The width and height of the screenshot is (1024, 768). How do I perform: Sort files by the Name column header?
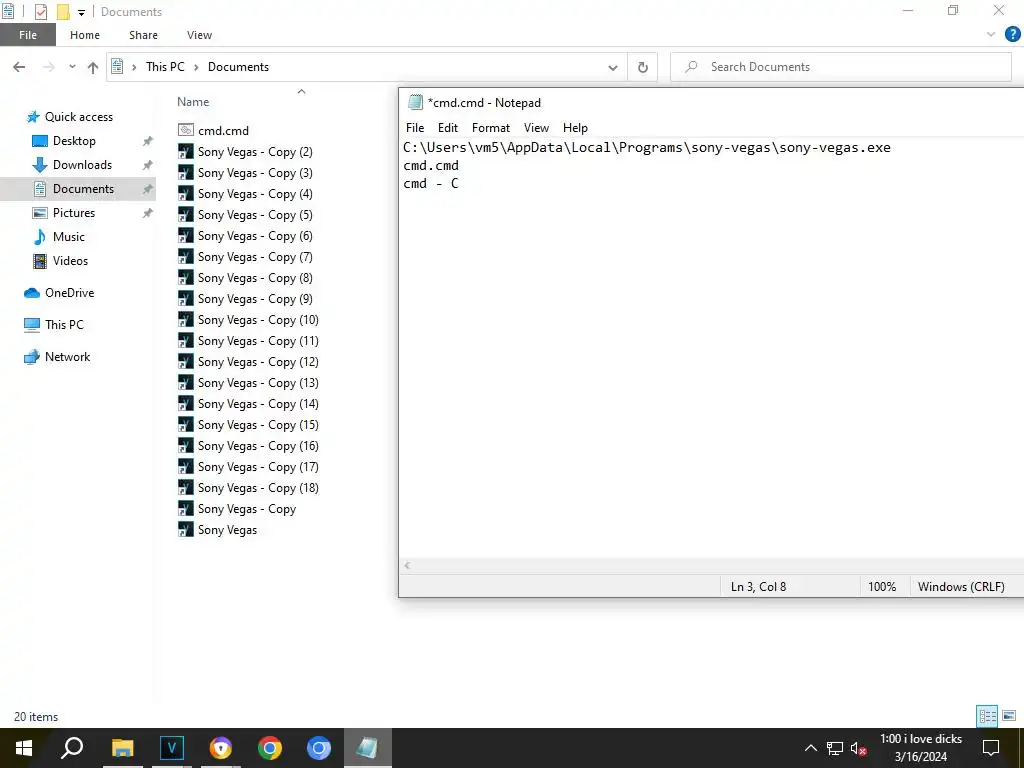[193, 102]
